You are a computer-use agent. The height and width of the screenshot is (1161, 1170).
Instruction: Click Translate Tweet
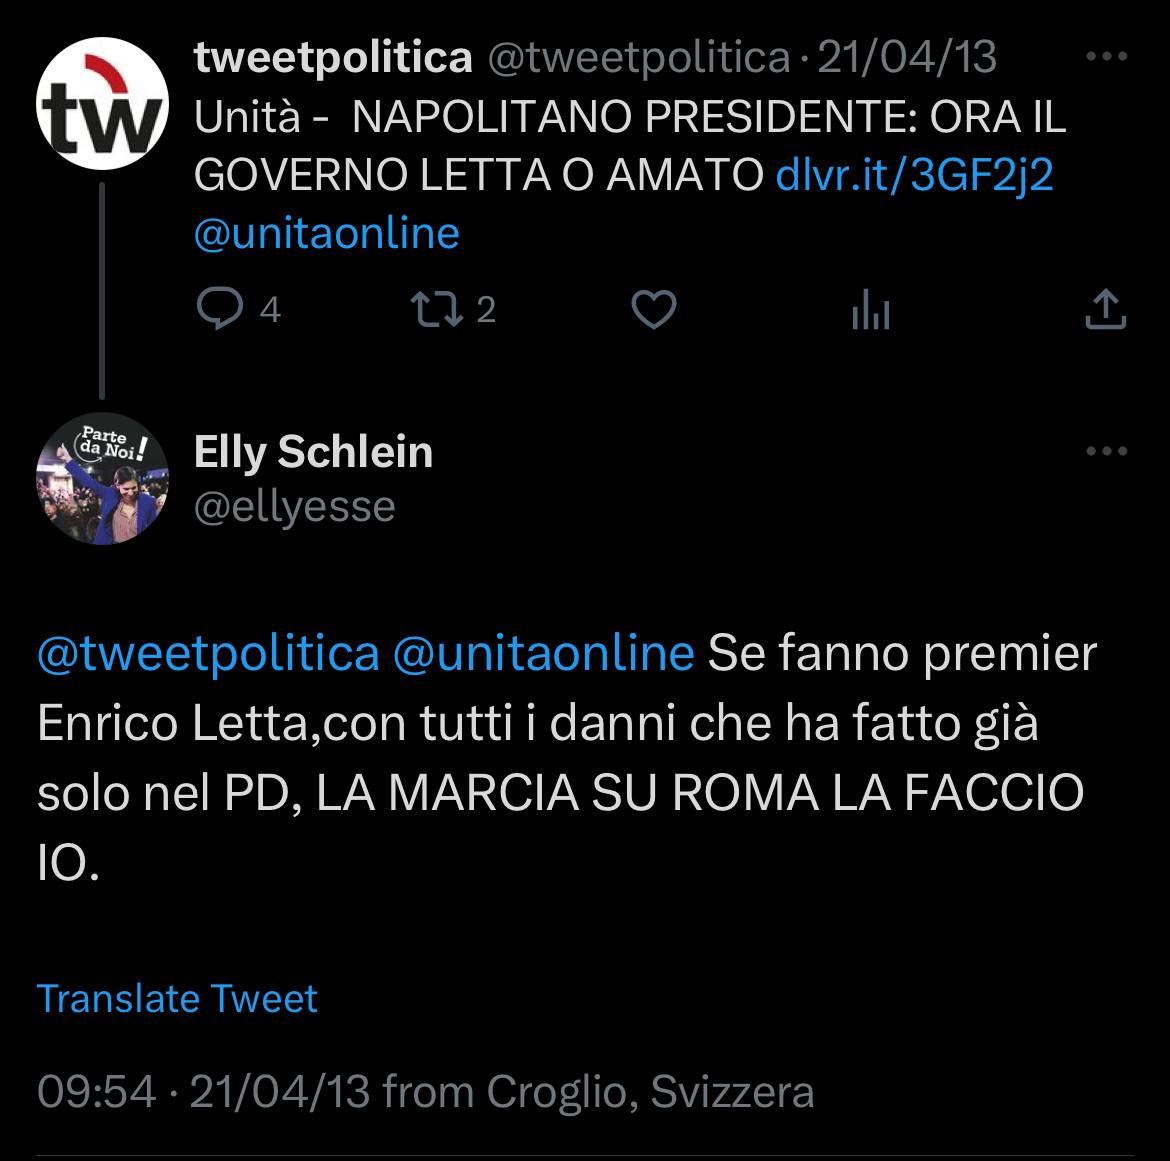tap(177, 998)
